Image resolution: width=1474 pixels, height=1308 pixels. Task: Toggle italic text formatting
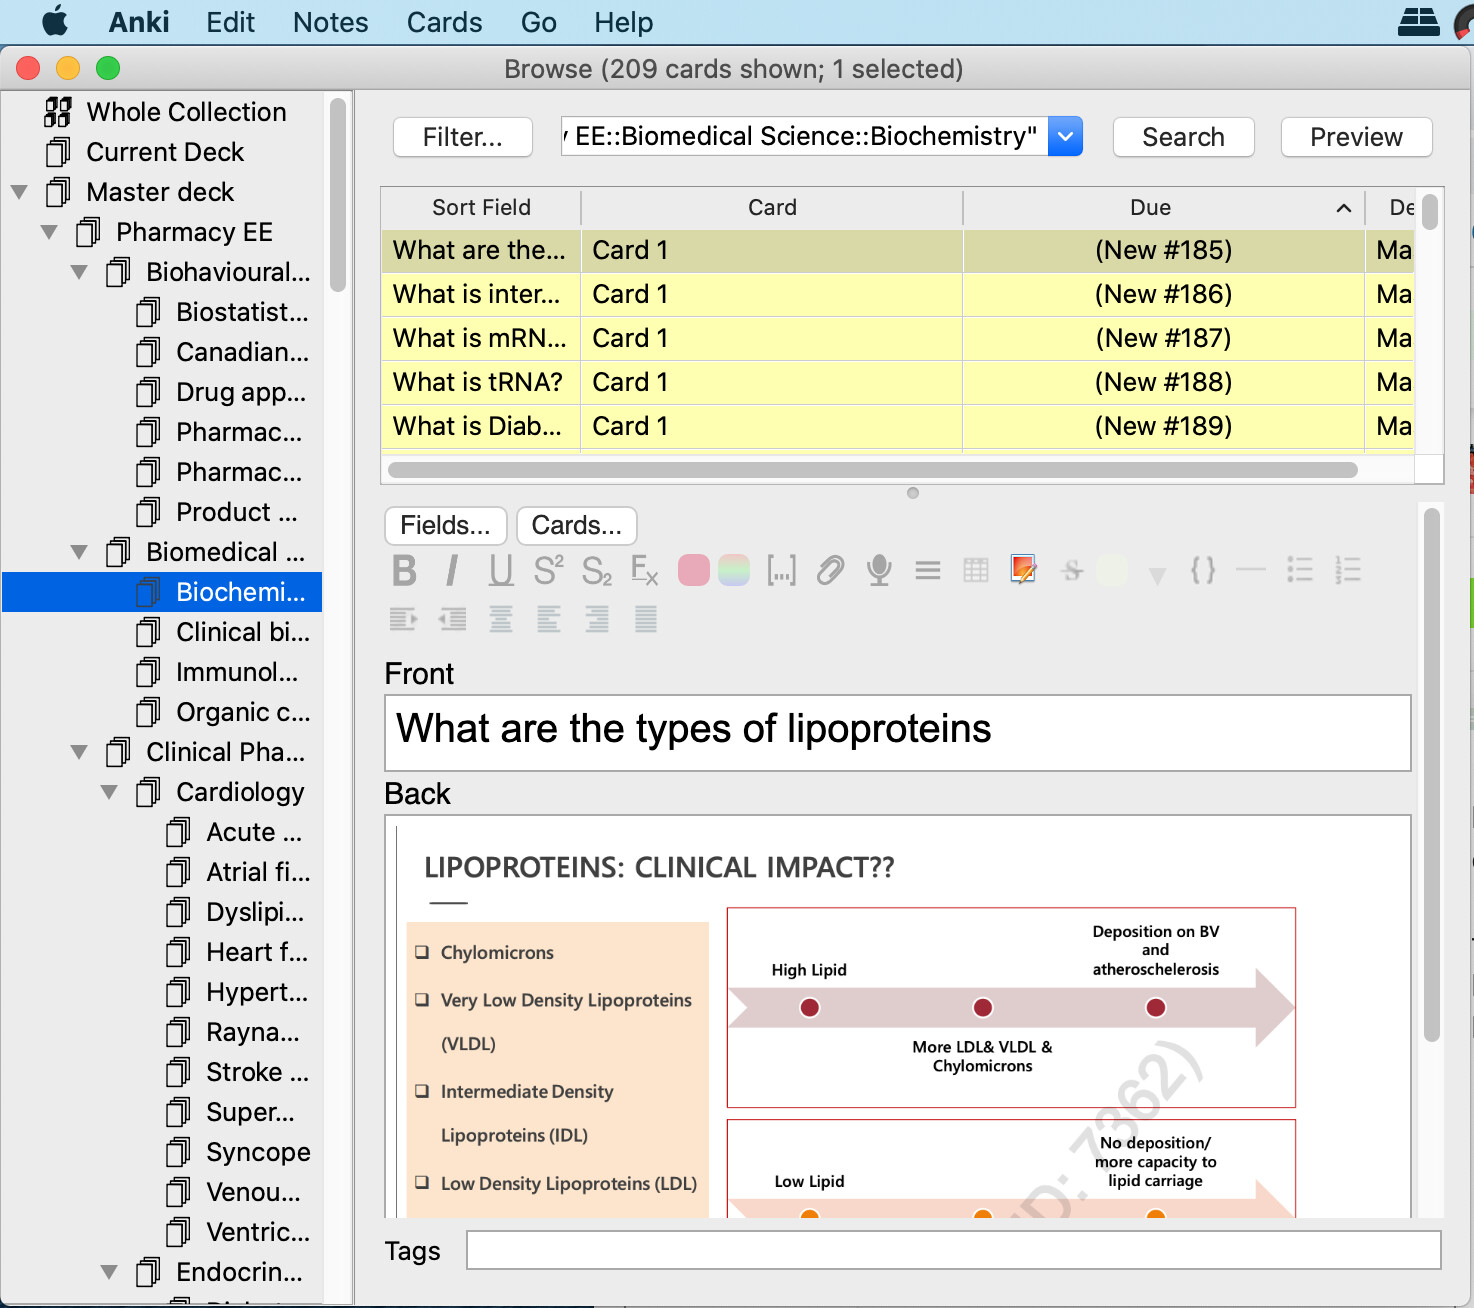click(x=452, y=571)
